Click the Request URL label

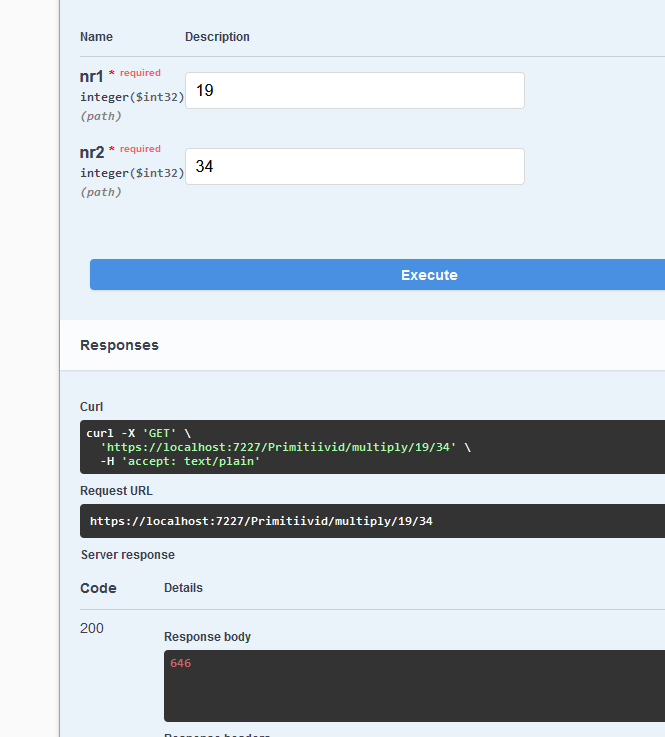click(x=116, y=491)
